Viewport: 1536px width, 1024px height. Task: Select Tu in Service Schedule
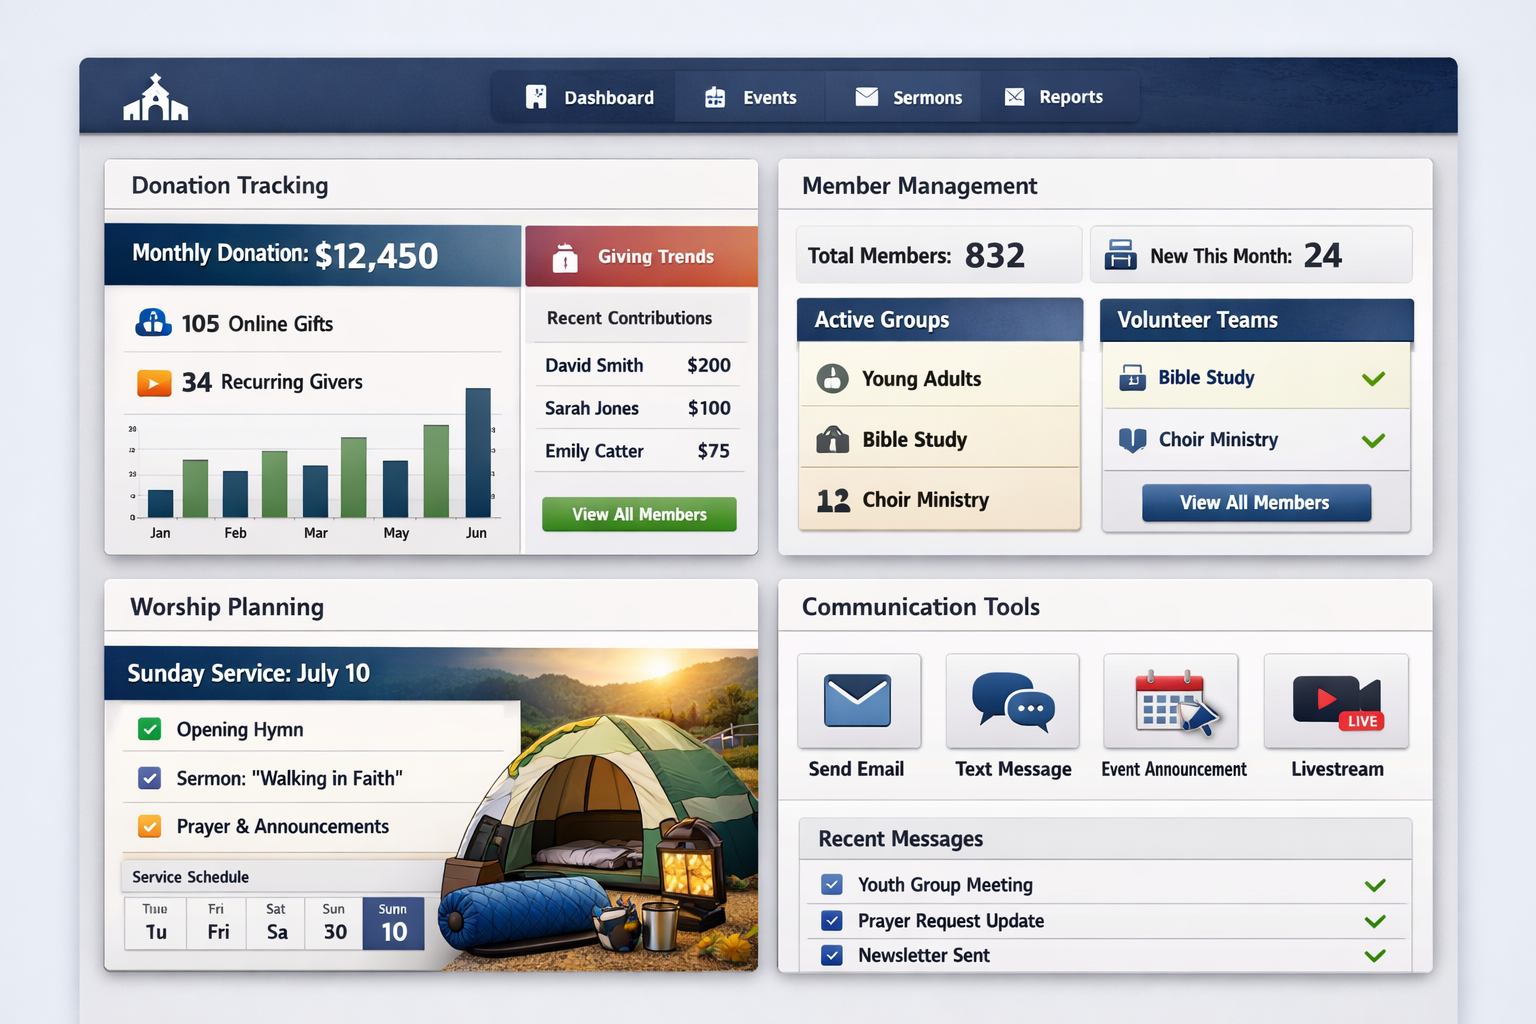156,922
